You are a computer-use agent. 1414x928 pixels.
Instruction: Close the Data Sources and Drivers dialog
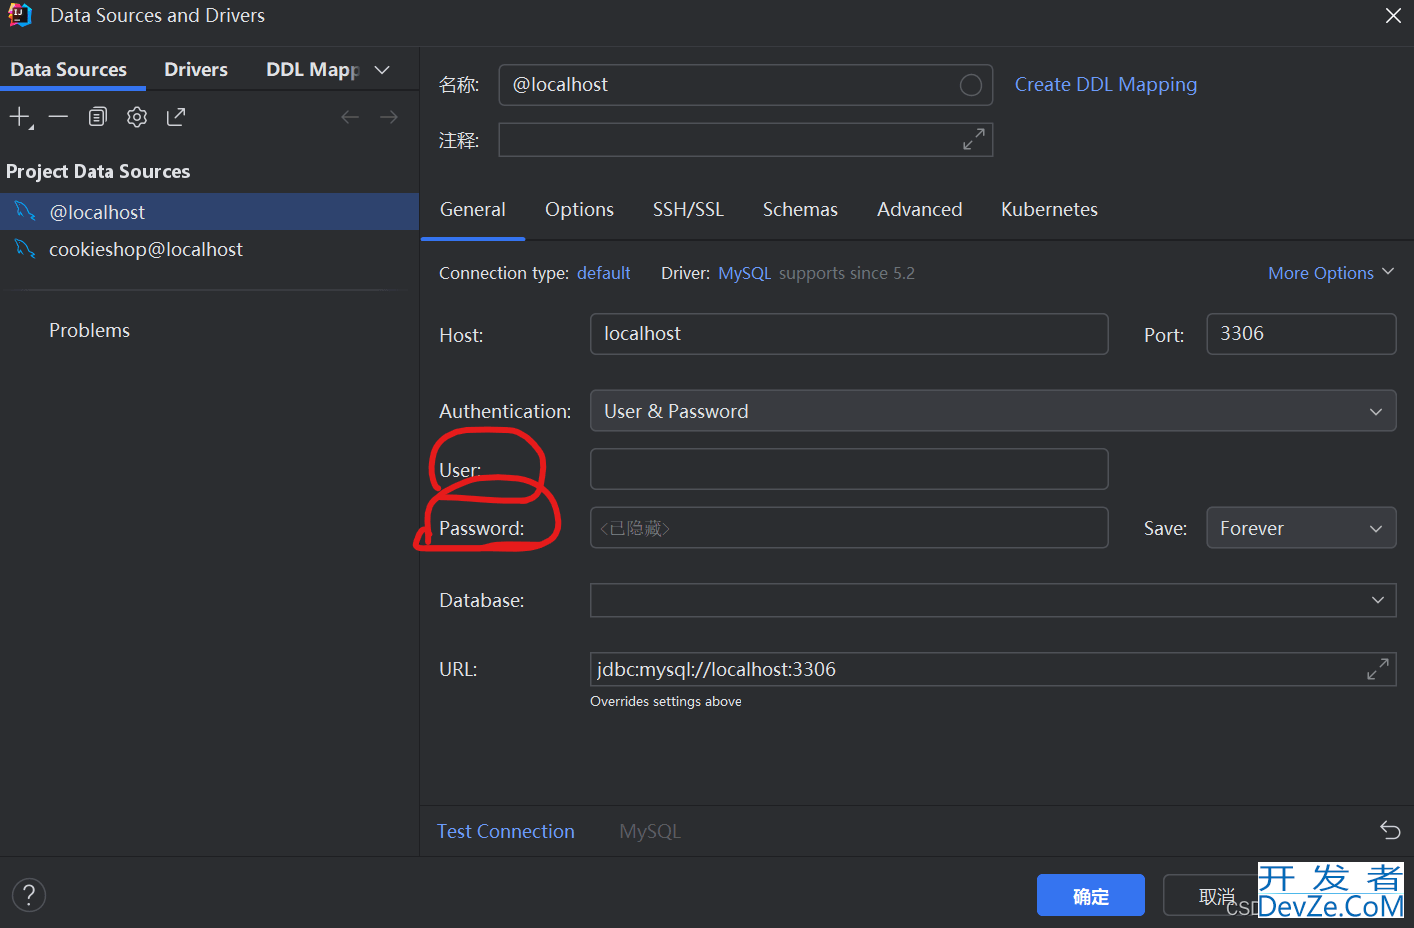point(1393,15)
